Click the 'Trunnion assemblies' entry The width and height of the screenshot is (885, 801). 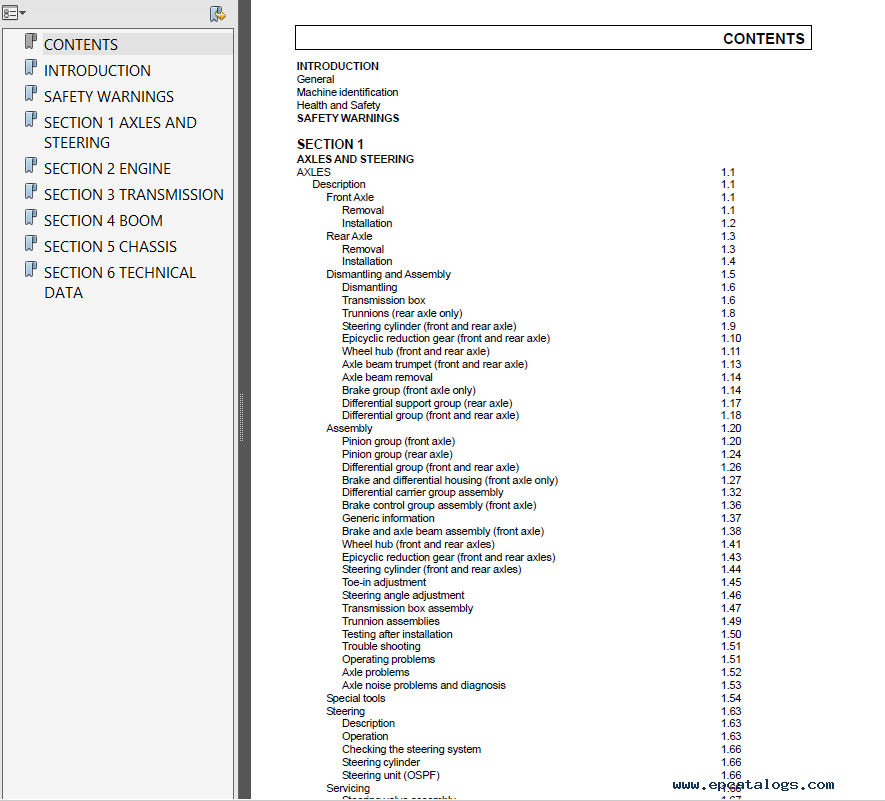391,621
